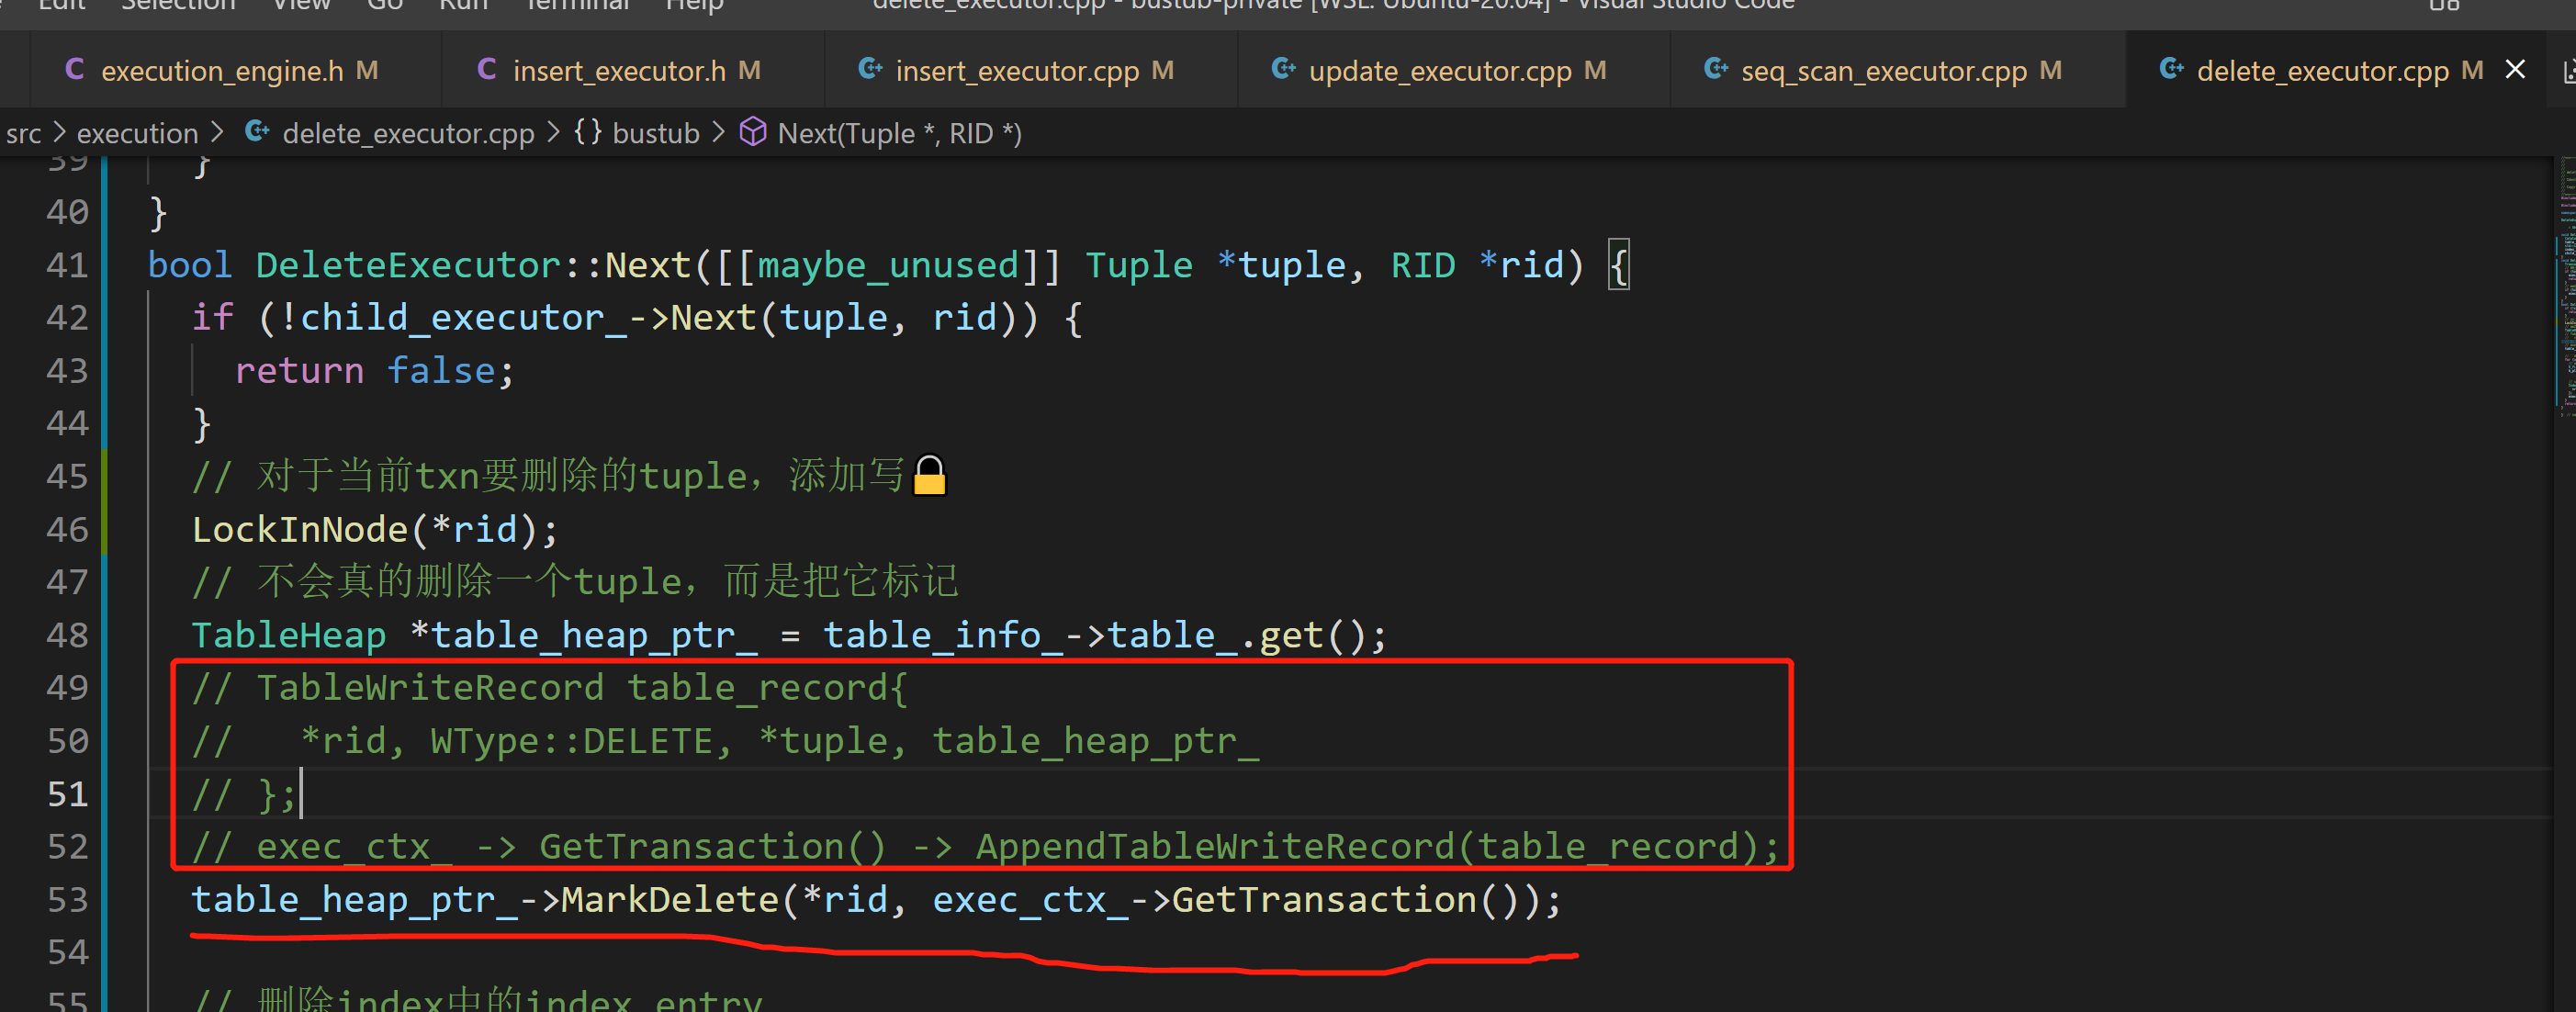Click the customize layout icon in title bar

[2443, 5]
